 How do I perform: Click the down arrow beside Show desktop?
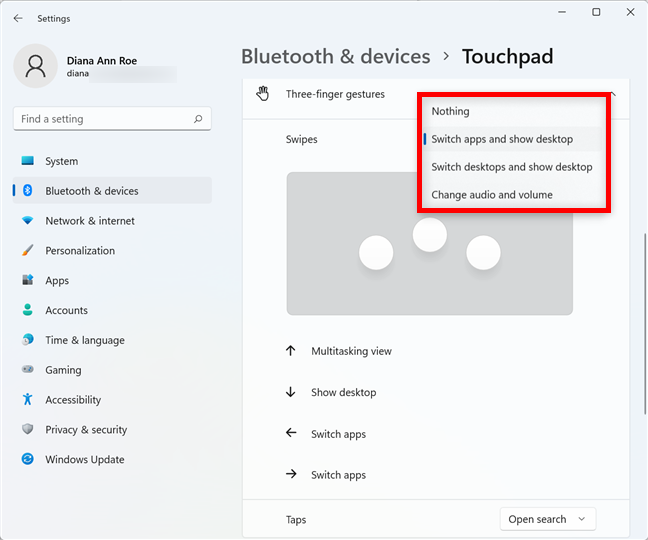[291, 392]
